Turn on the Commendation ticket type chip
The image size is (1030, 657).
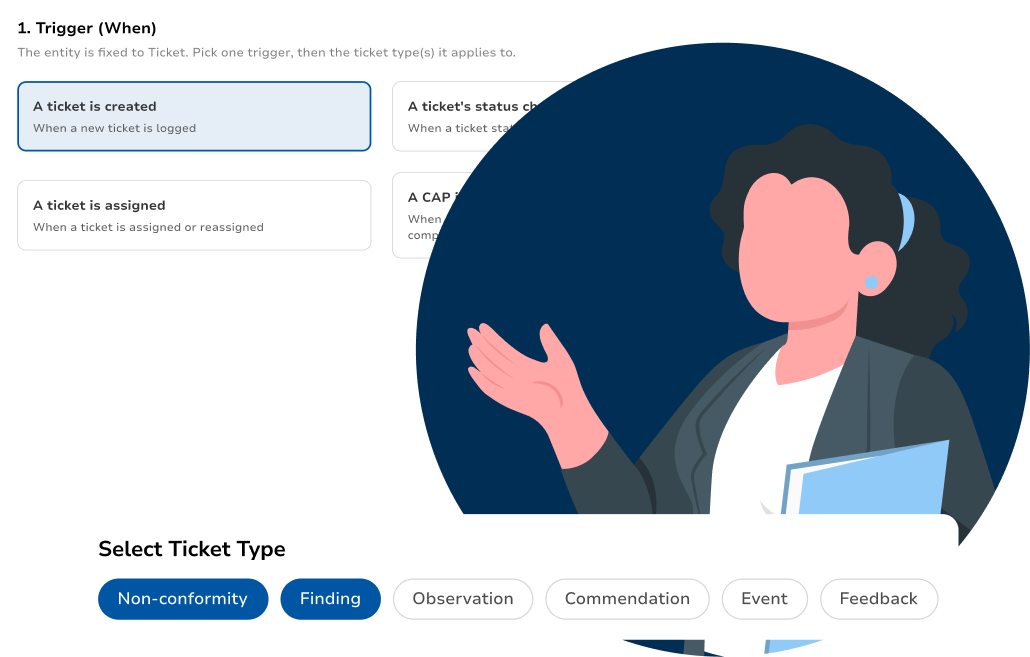coord(627,599)
